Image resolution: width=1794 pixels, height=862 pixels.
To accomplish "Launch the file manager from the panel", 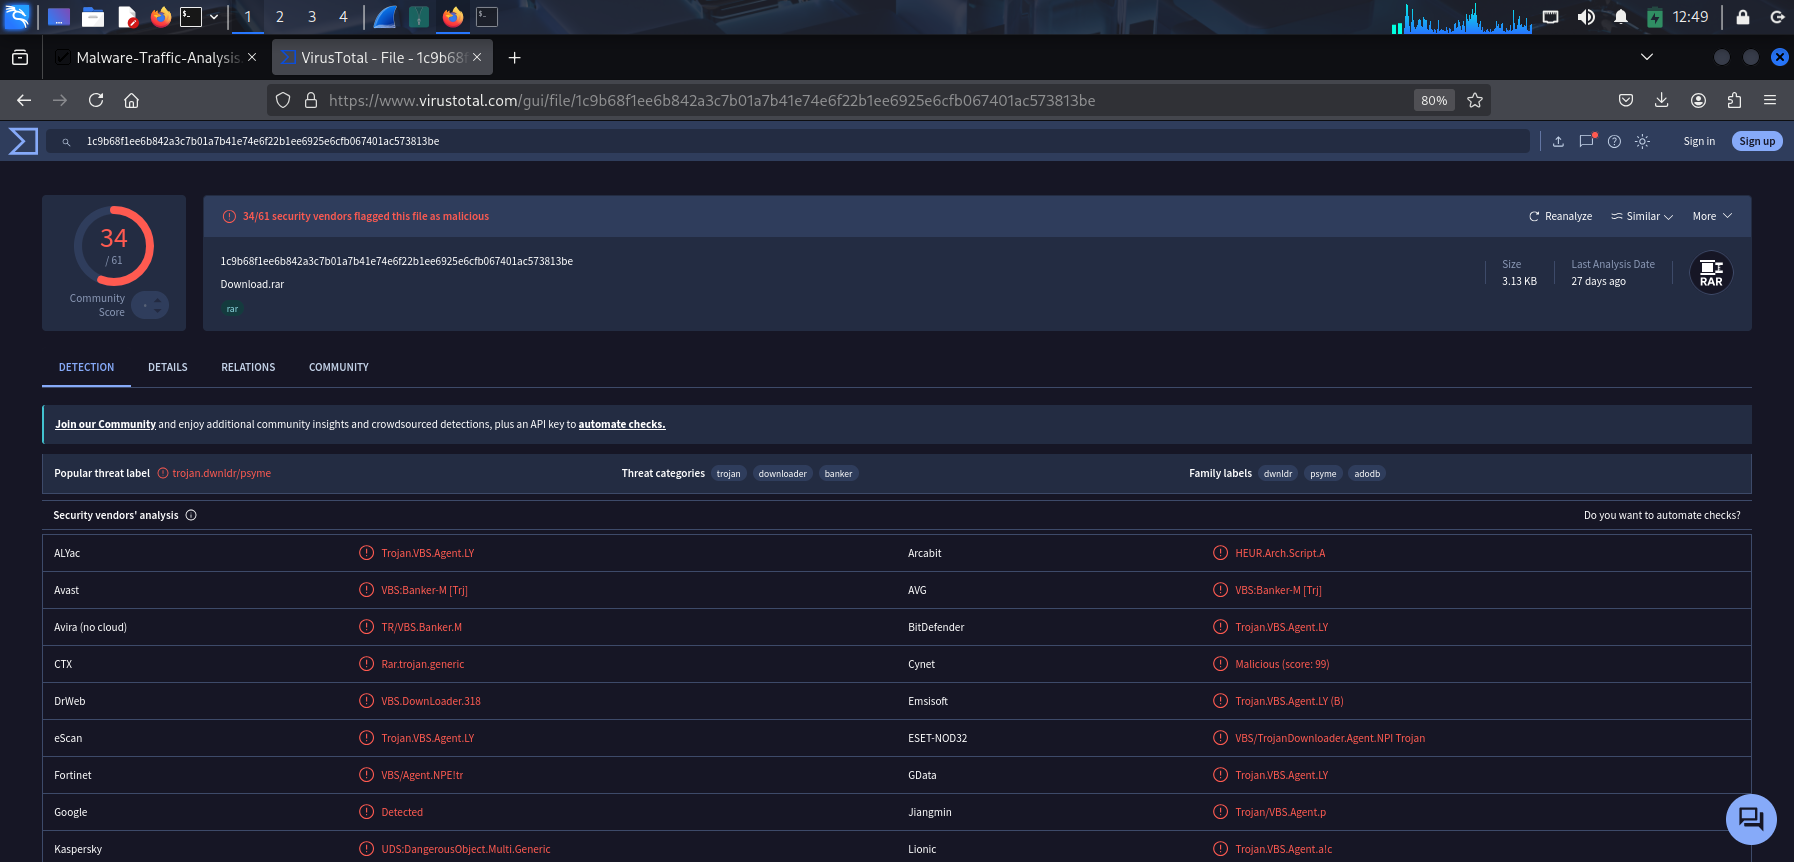I will (93, 17).
